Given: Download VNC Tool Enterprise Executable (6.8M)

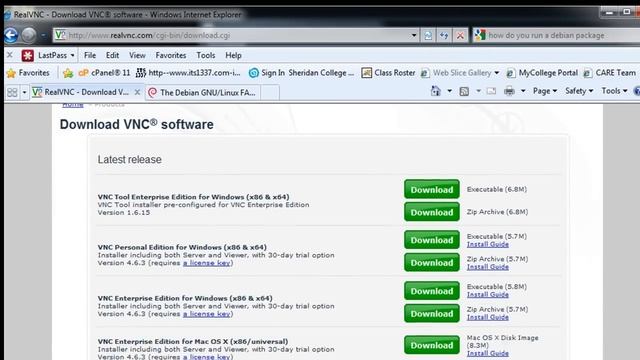Looking at the screenshot, I should tap(432, 189).
